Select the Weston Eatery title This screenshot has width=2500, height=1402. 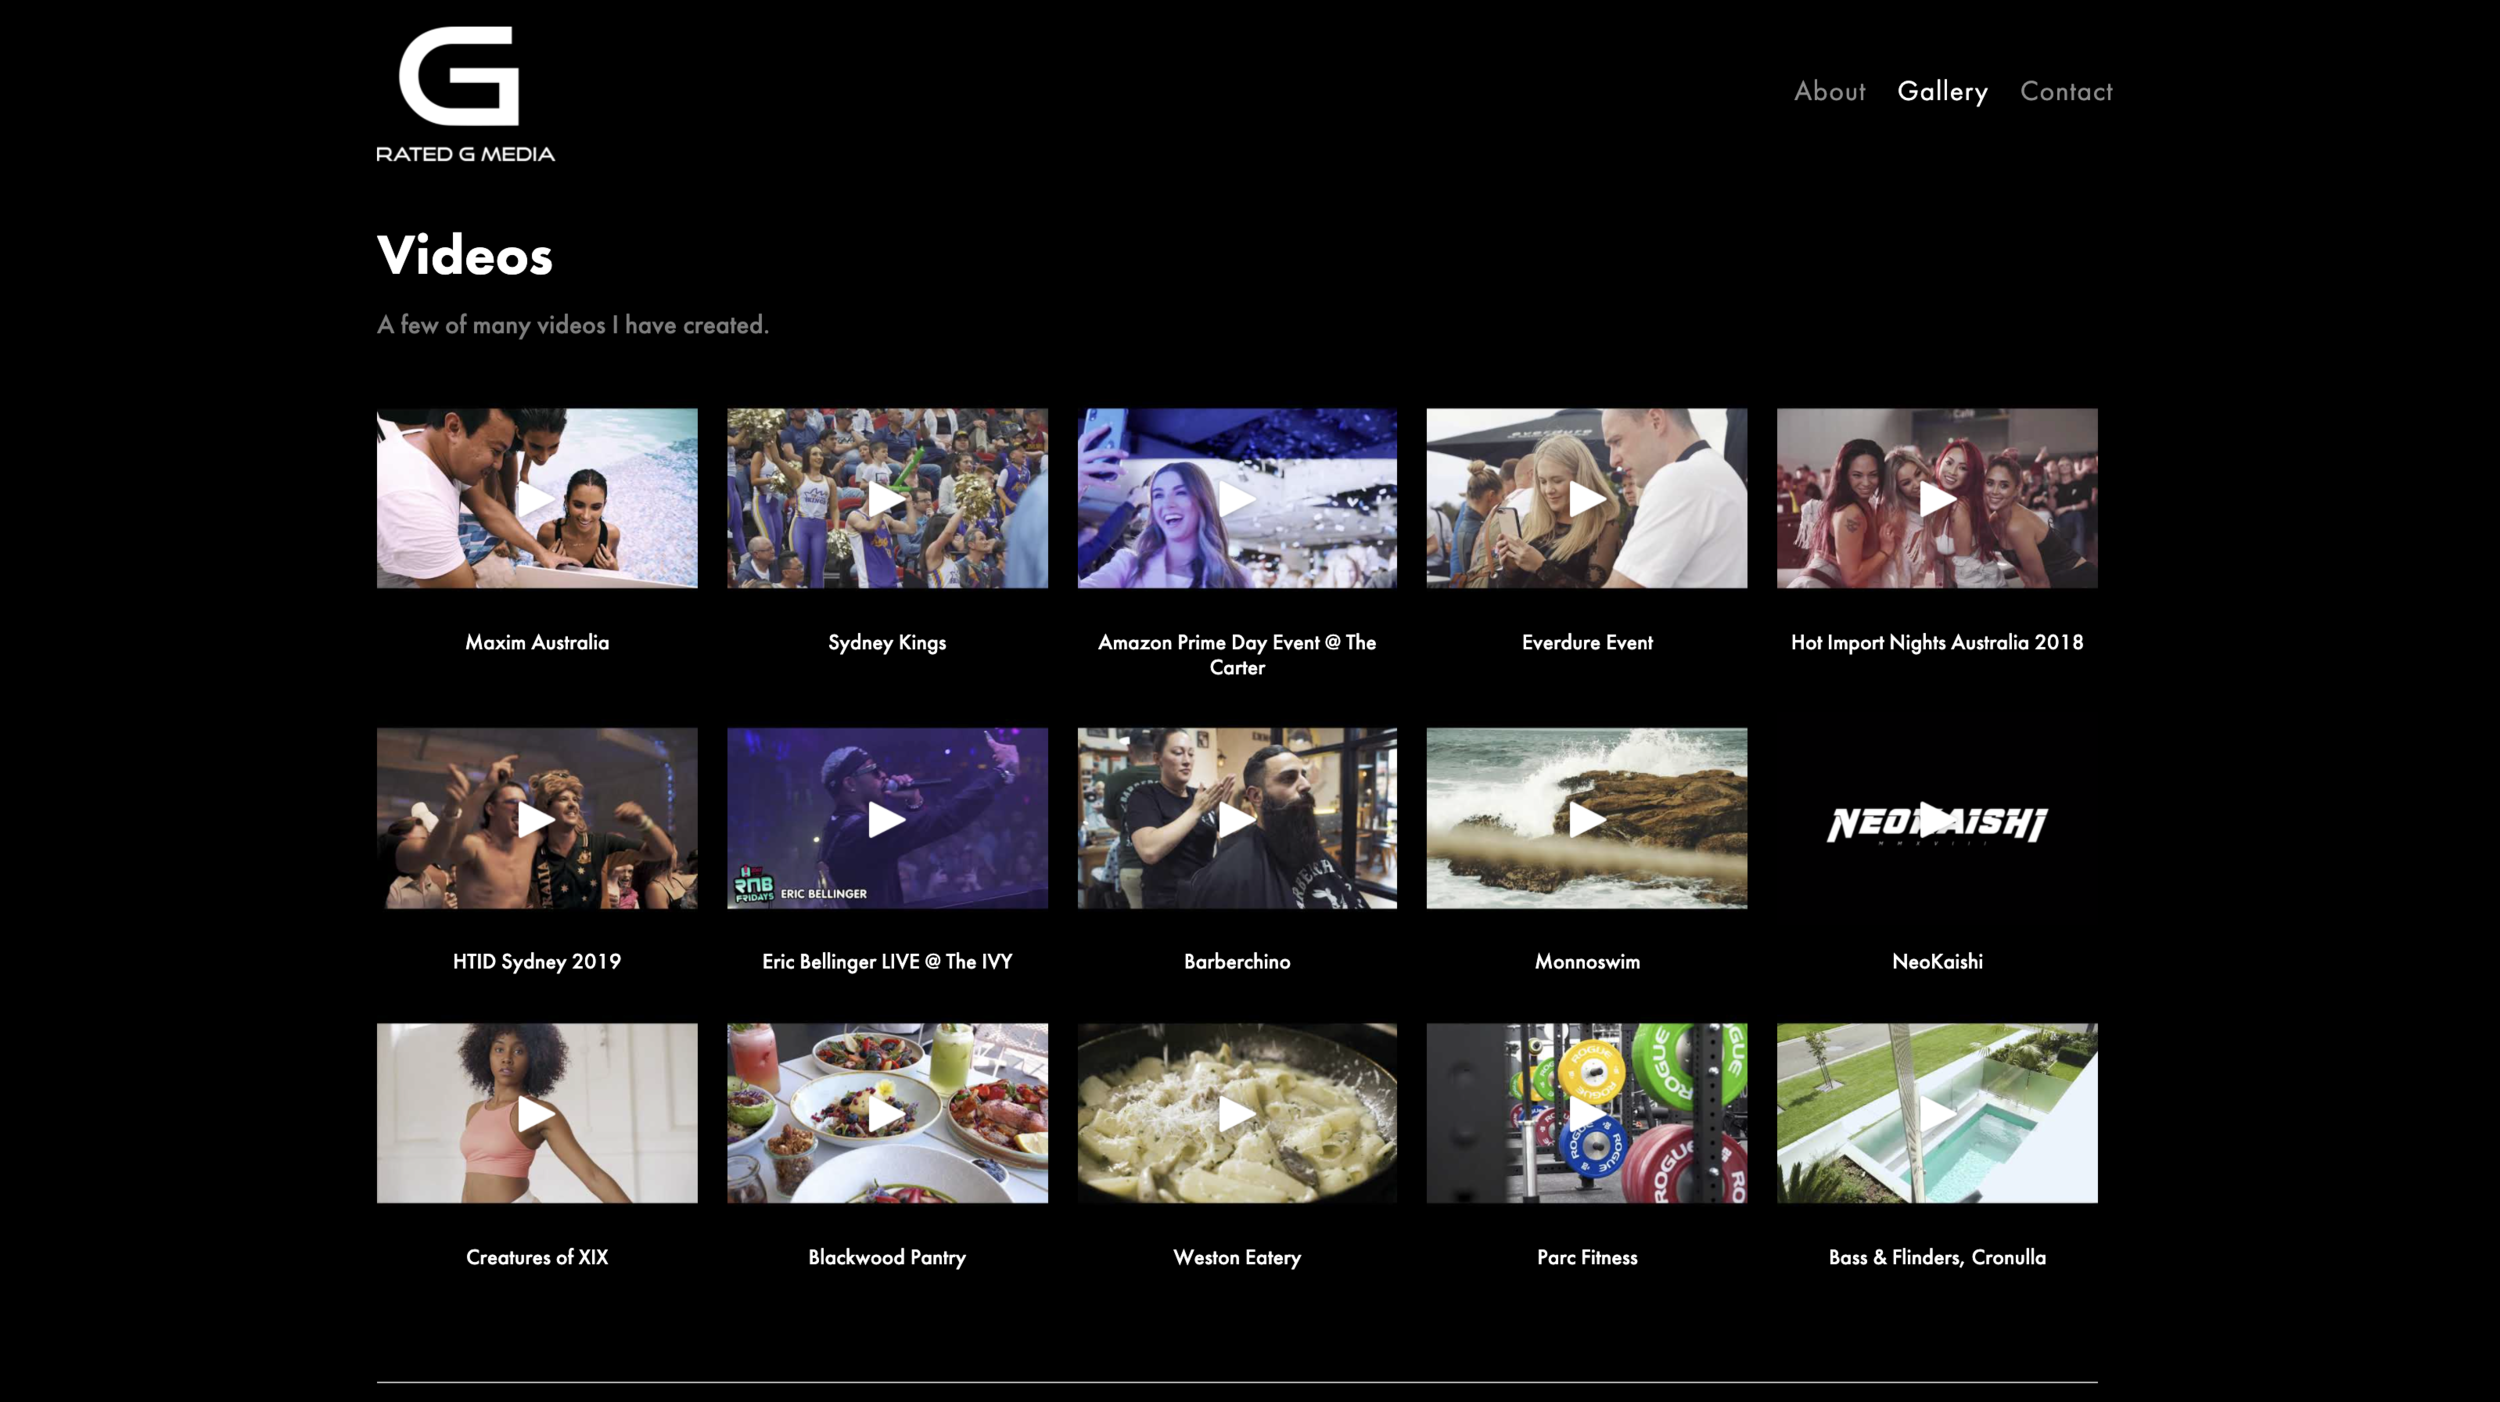pyautogui.click(x=1237, y=1258)
